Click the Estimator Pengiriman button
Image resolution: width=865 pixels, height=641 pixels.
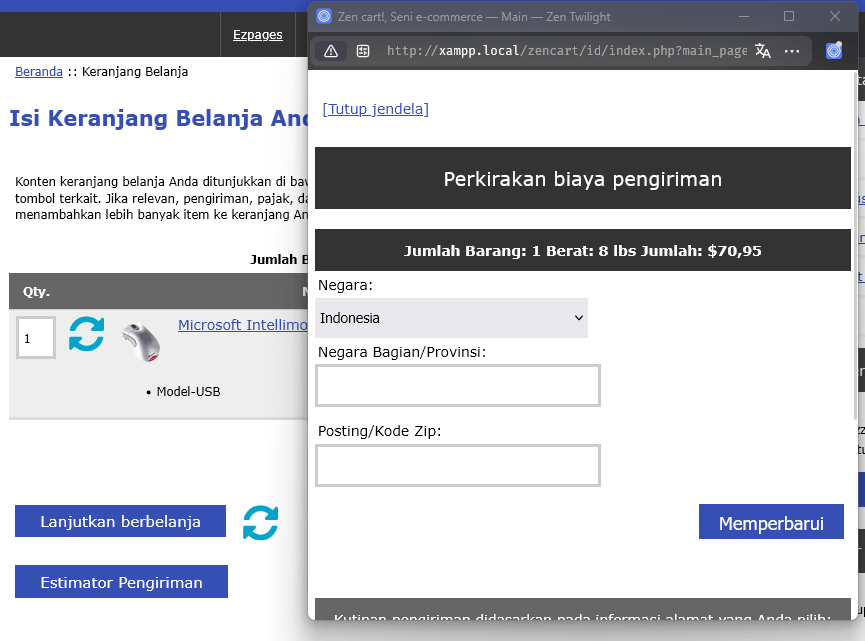pyautogui.click(x=121, y=582)
